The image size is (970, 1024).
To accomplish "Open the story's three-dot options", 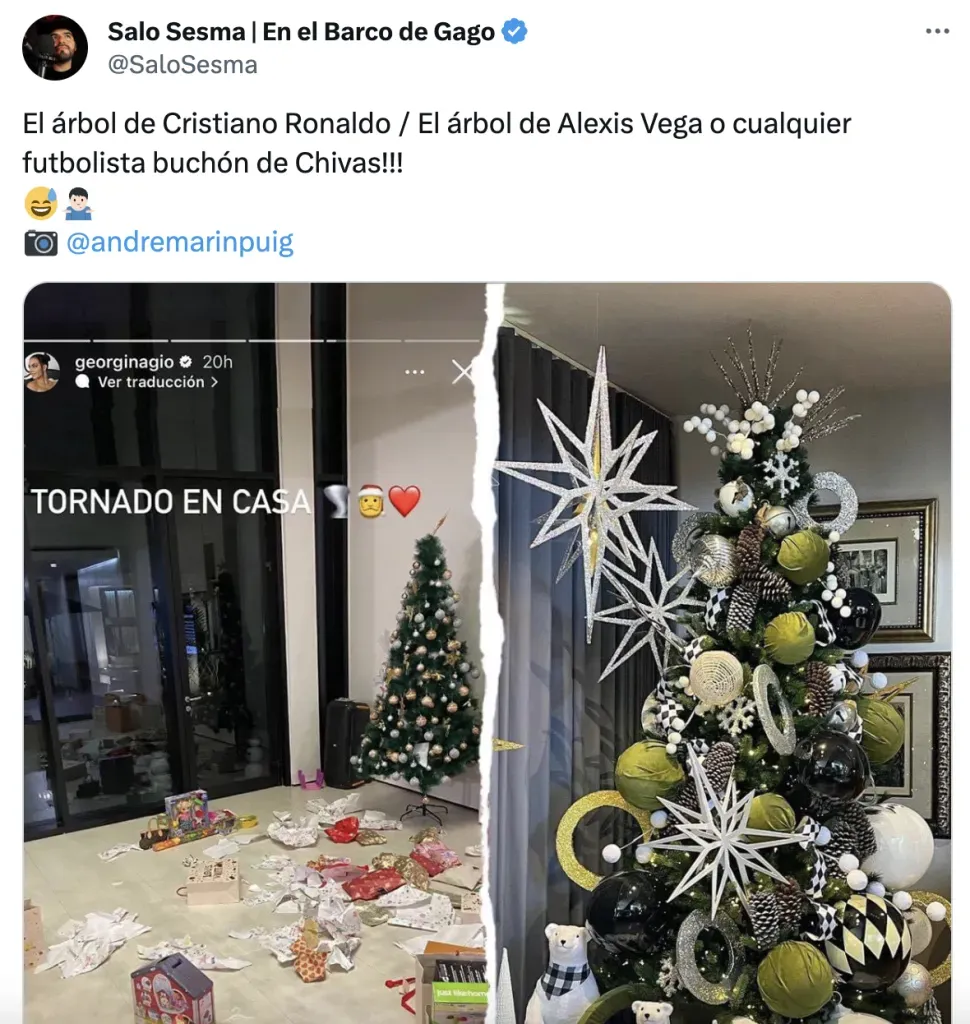I will [x=415, y=372].
